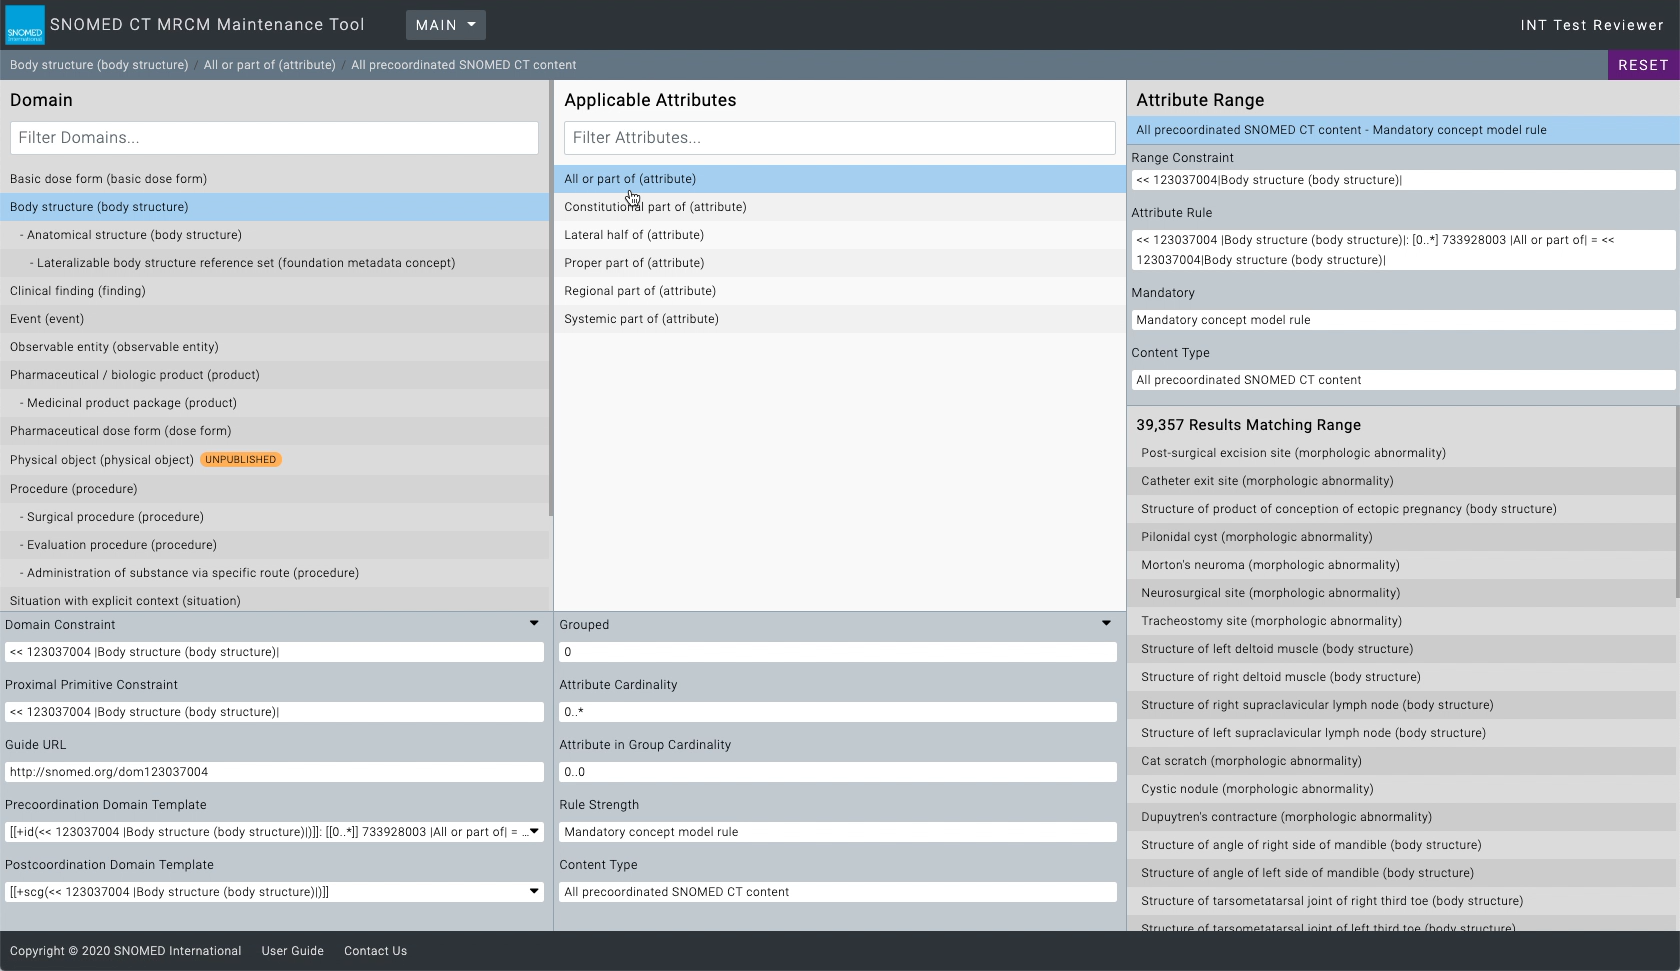The width and height of the screenshot is (1680, 971).
Task: Select Observable entity domain
Action: click(274, 347)
